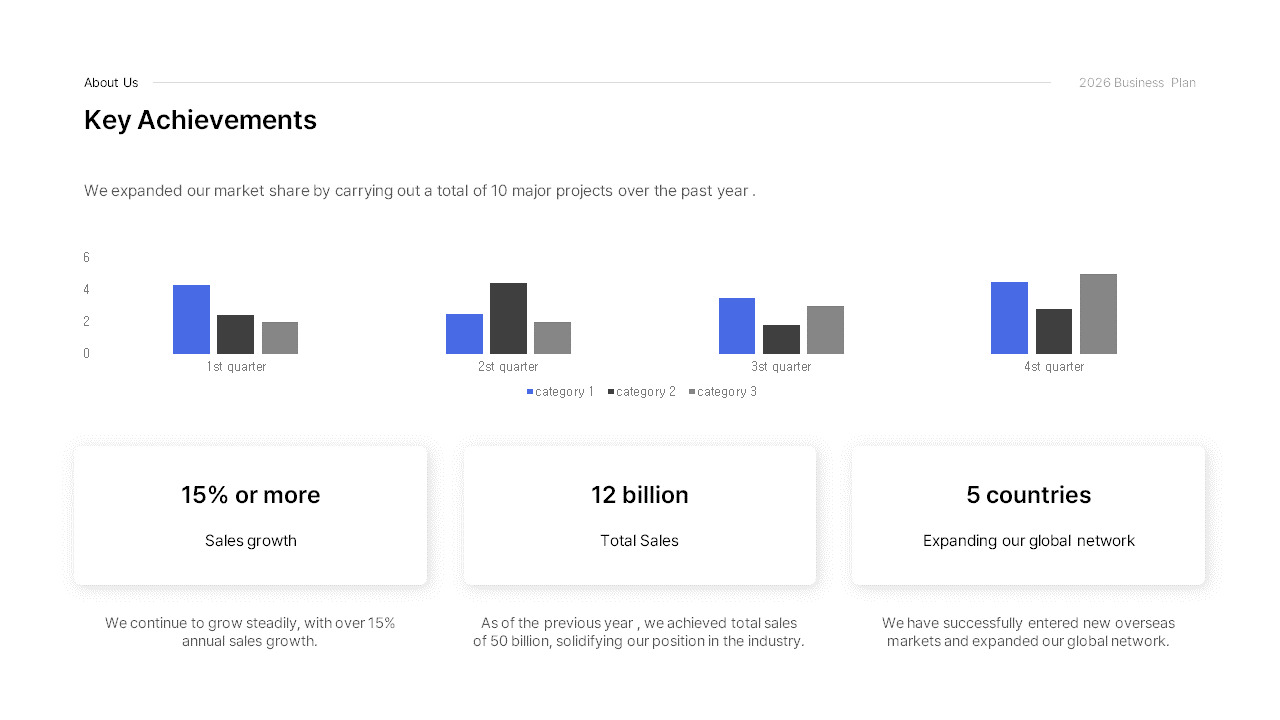The image size is (1280, 720).
Task: Click the blue bar in 4st quarter
Action: [x=1009, y=318]
